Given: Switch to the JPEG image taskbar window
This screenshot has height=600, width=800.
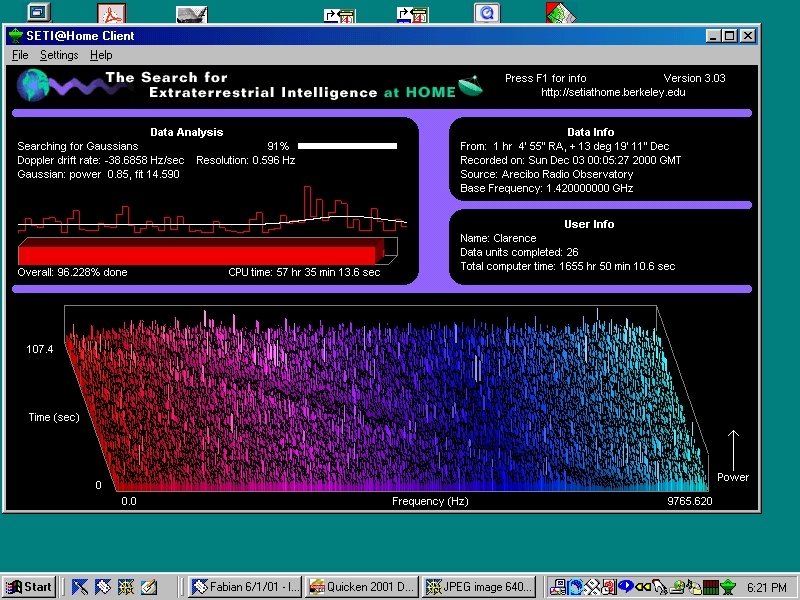Looking at the screenshot, I should 479,587.
